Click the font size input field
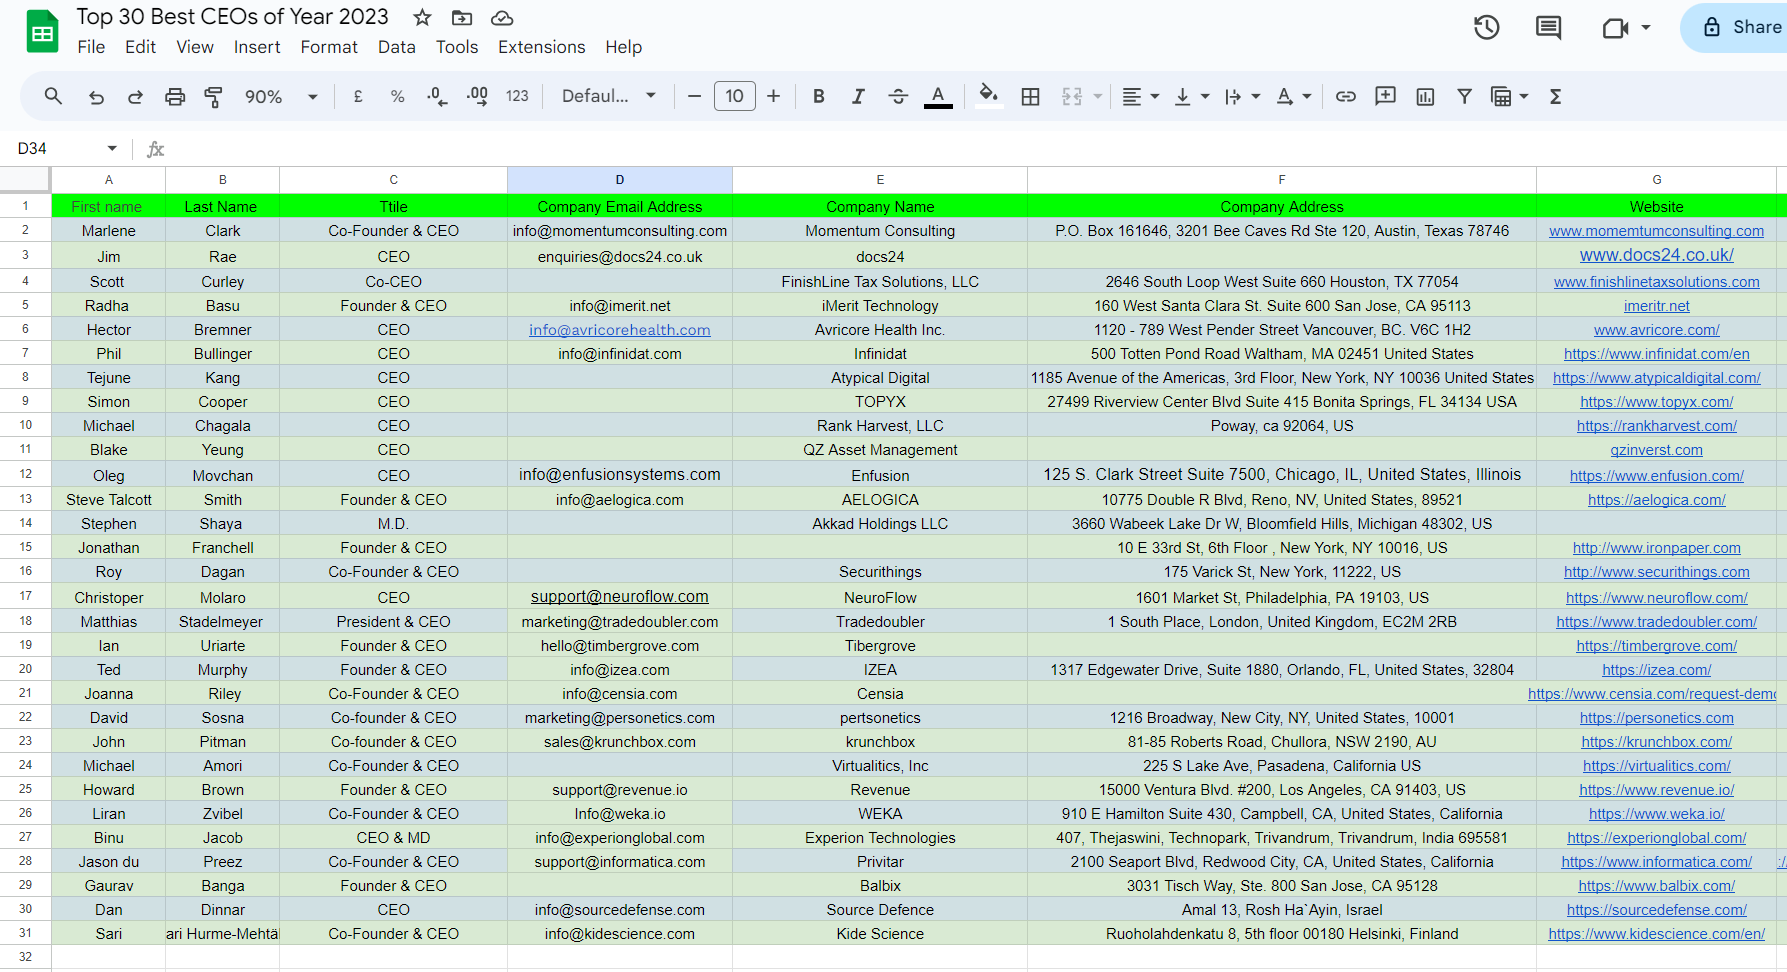1787x972 pixels. pos(734,96)
